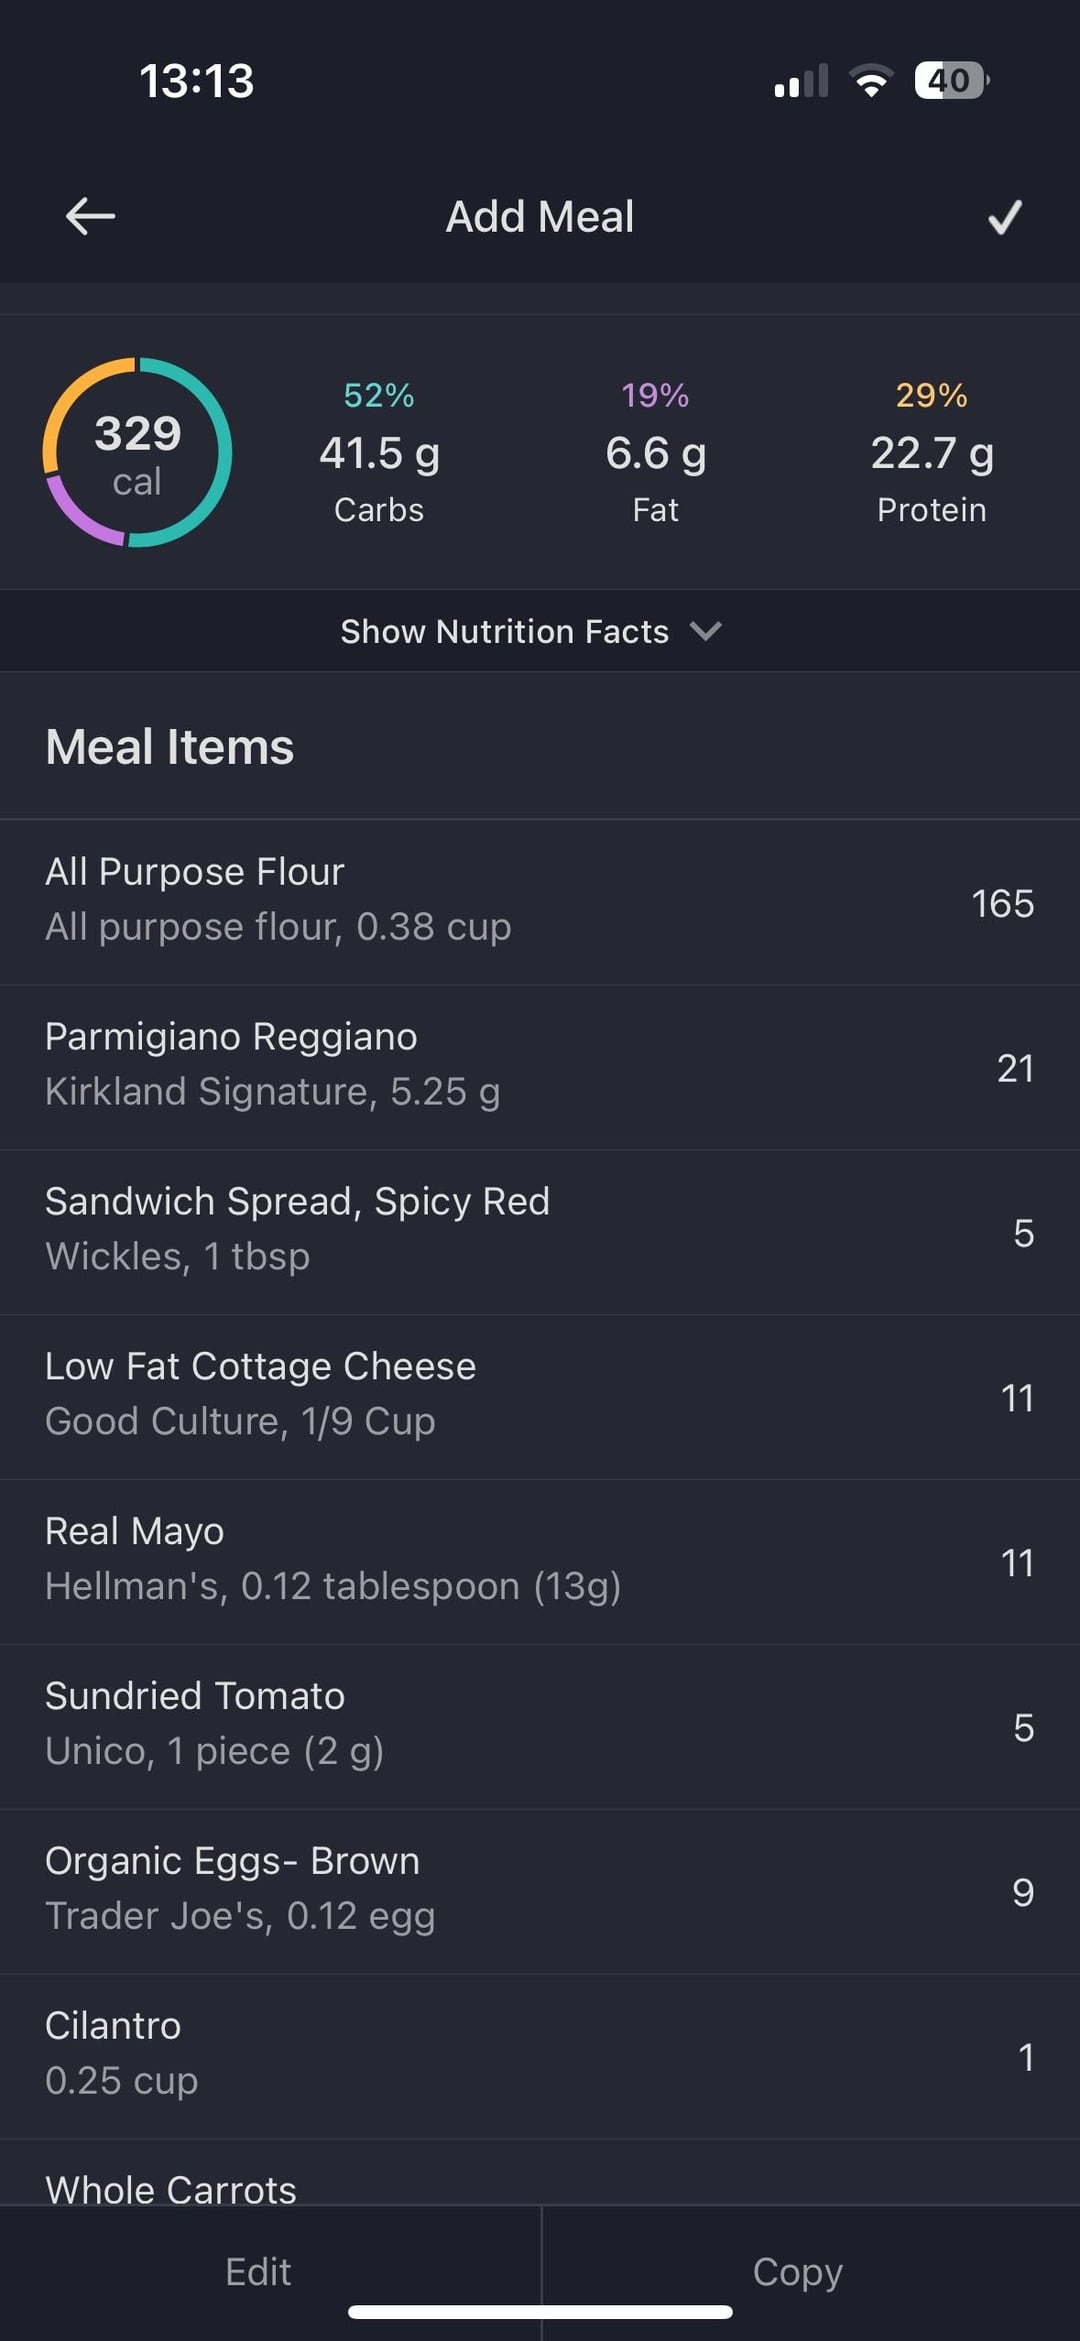Open the Sundried Tomato item
This screenshot has height=2341, width=1080.
pos(540,1725)
